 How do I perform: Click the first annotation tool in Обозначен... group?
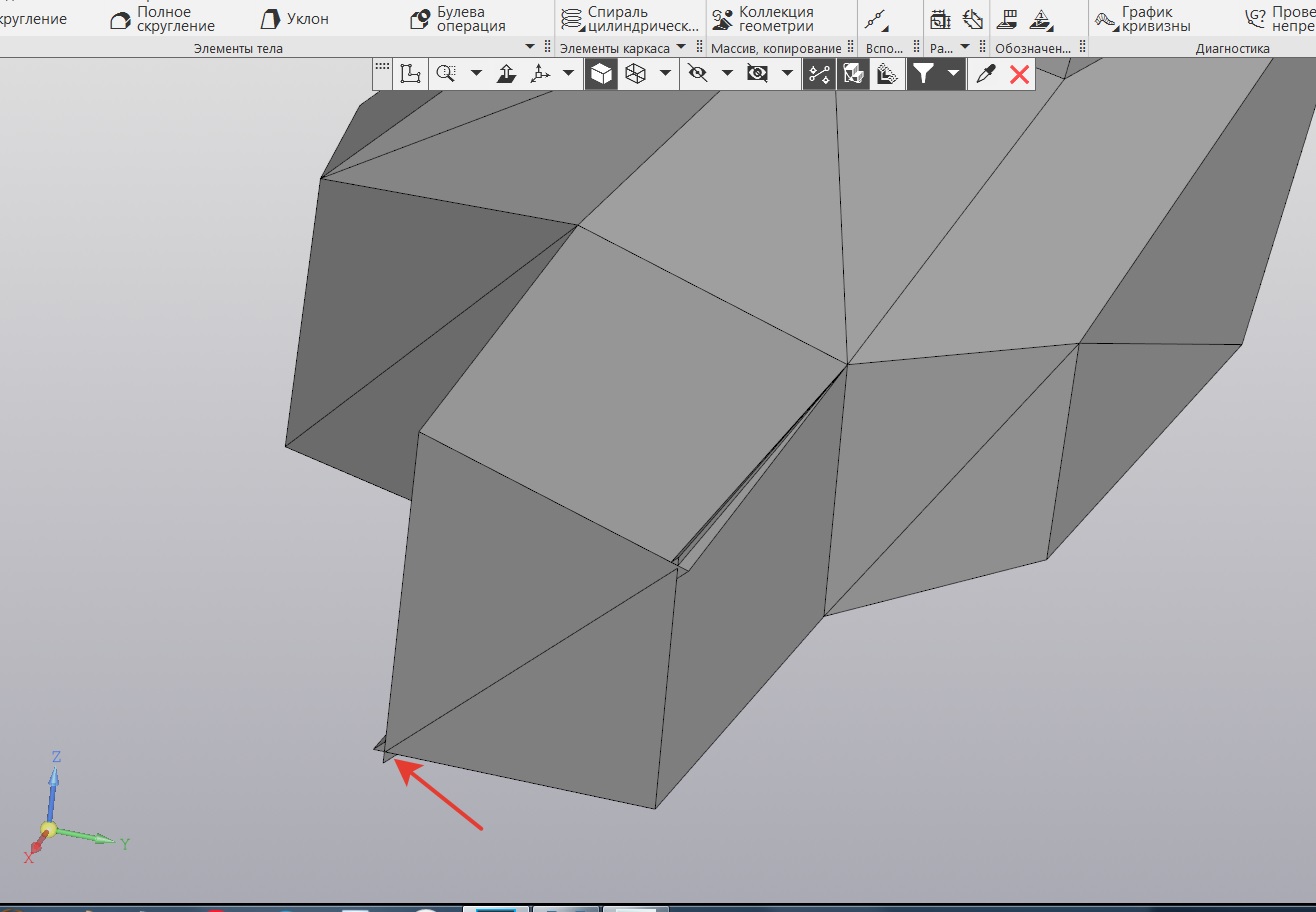[x=1009, y=19]
